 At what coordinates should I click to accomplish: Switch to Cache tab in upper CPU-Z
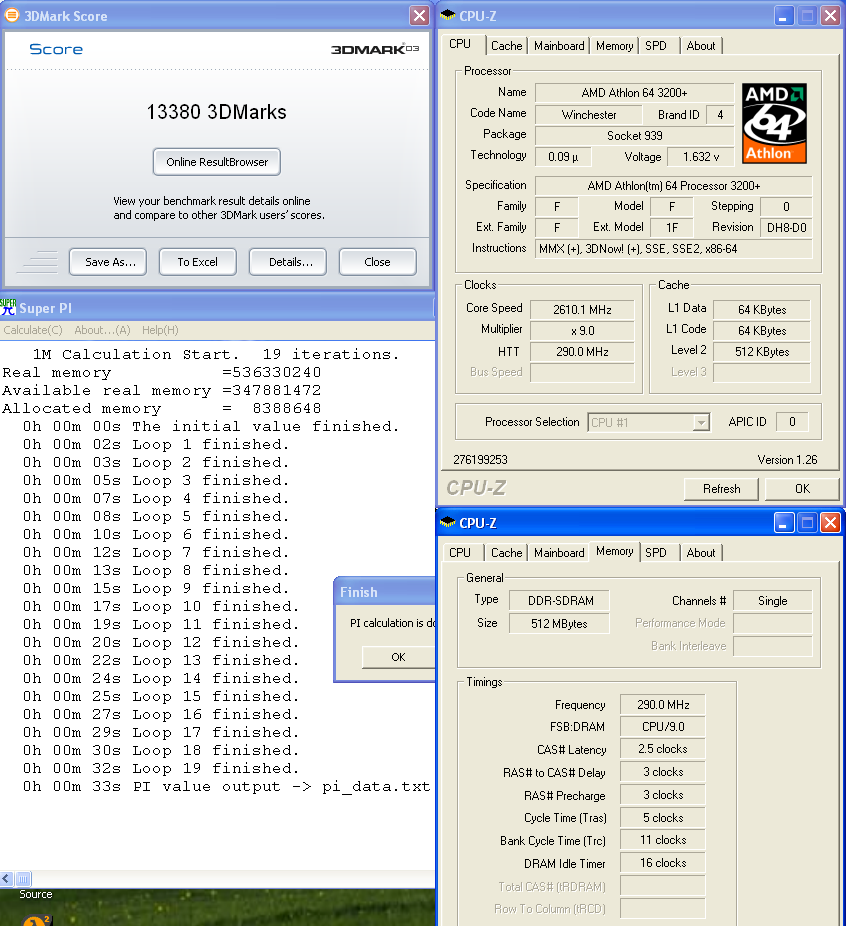[507, 45]
